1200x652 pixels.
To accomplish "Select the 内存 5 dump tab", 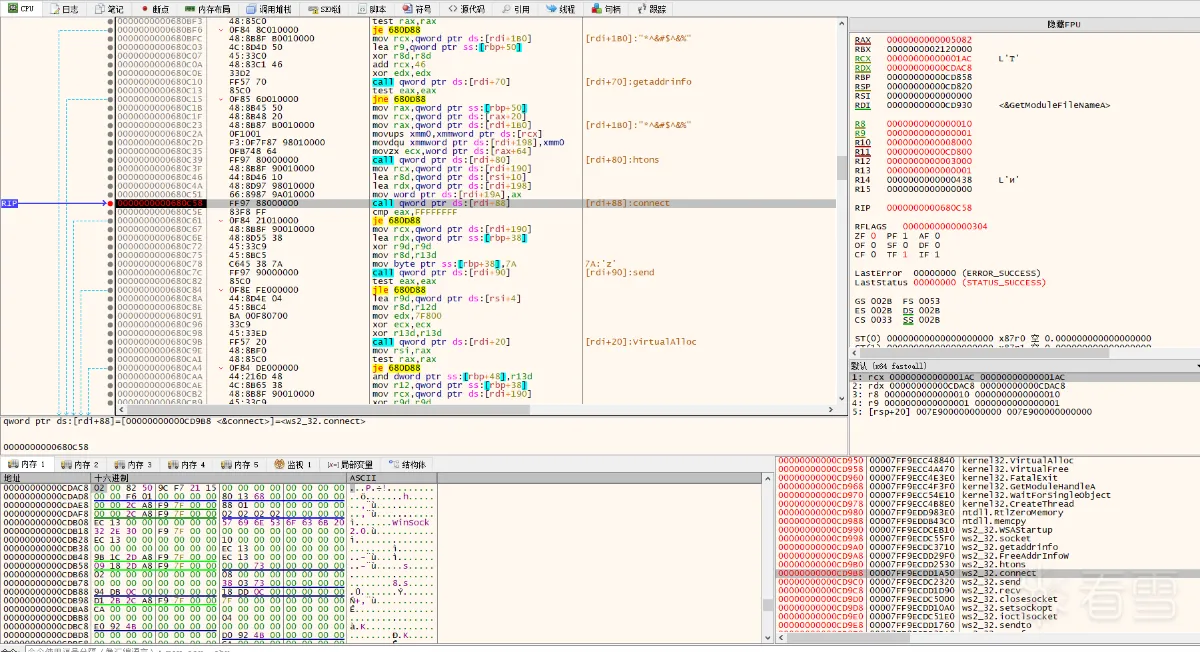I will click(x=241, y=464).
